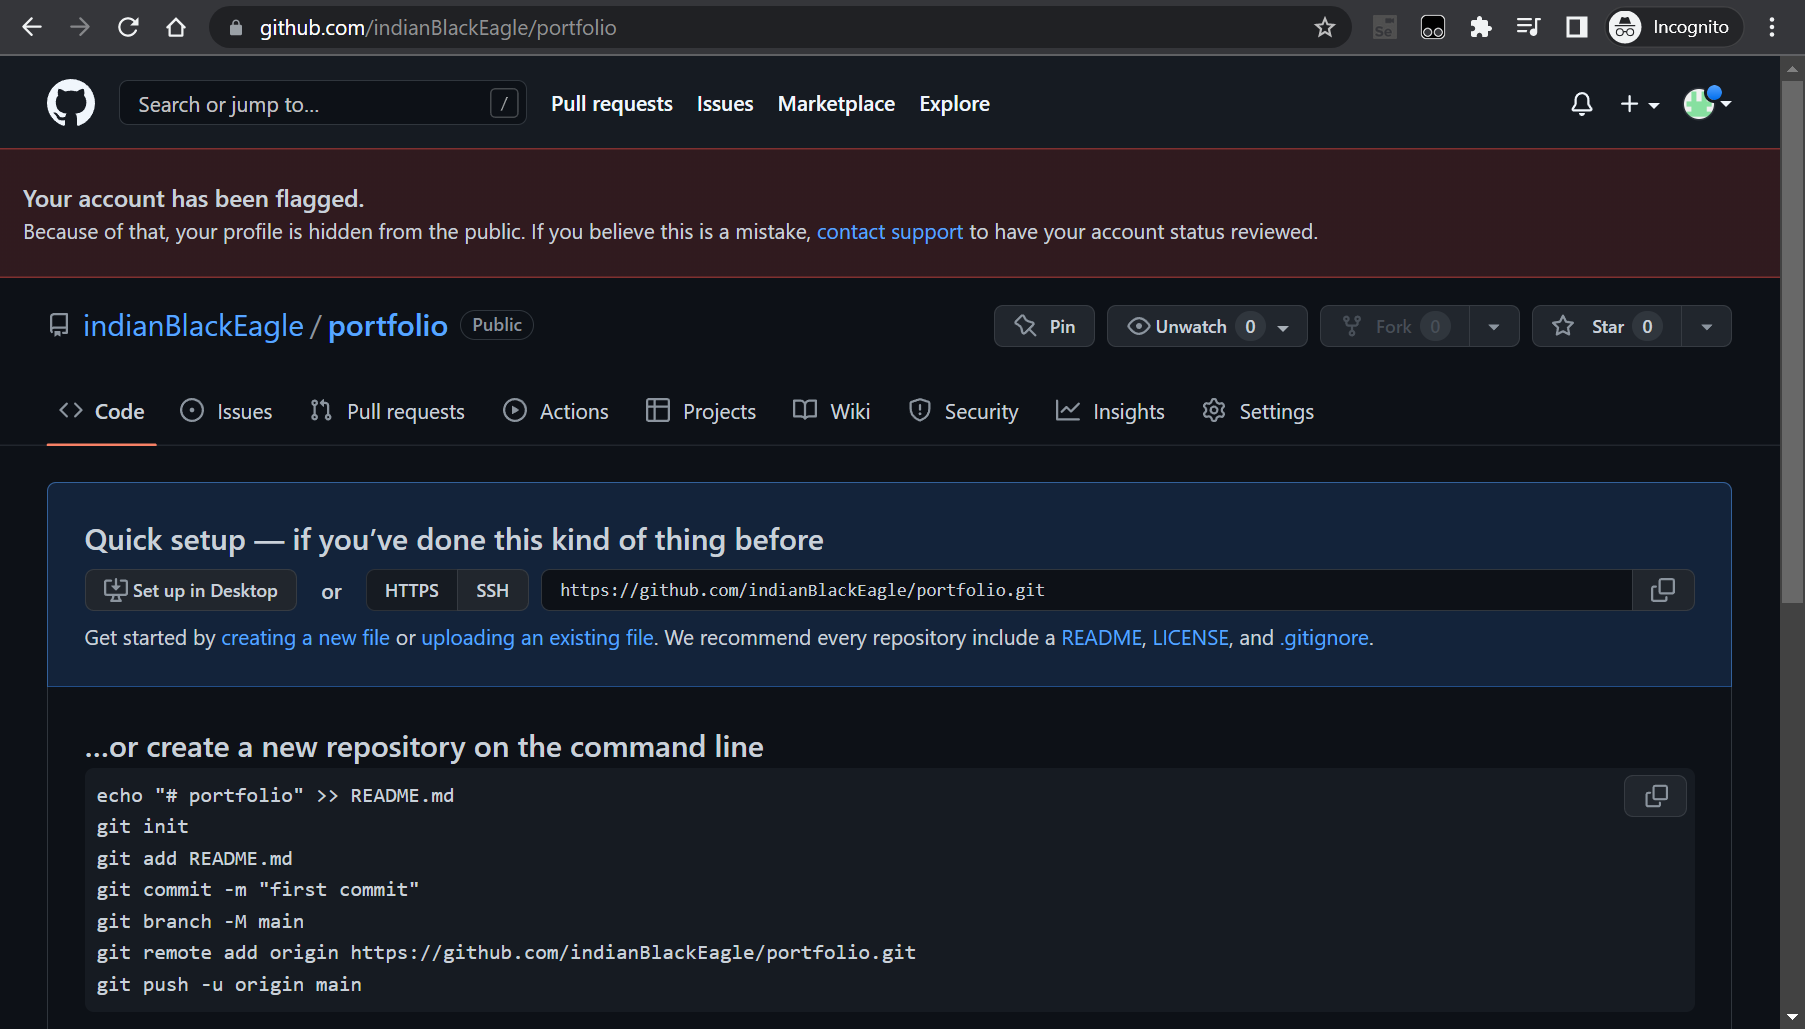1805x1029 pixels.
Task: Select the SSH clone option
Action: [492, 590]
